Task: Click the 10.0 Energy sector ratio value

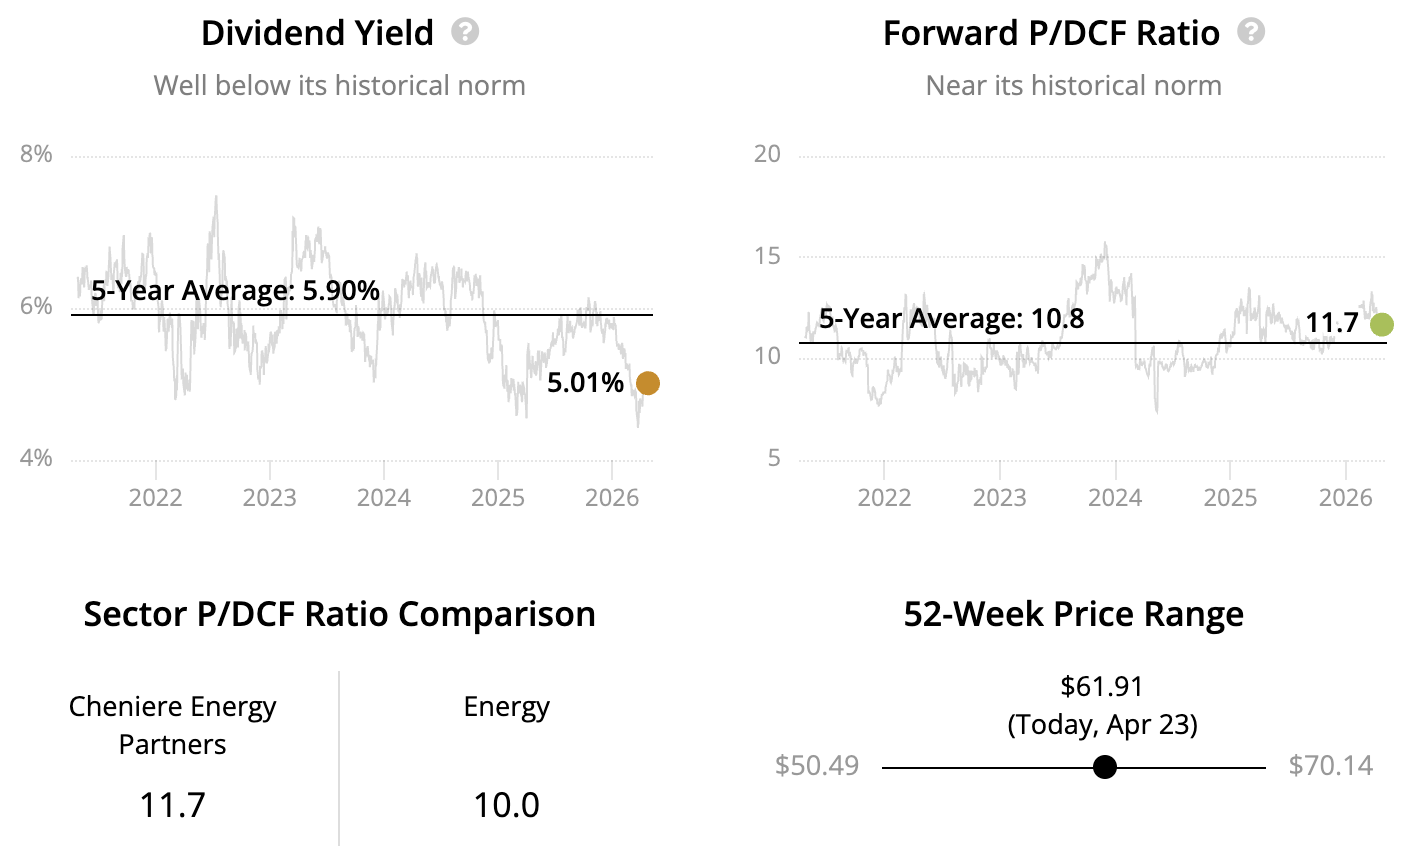Action: click(506, 805)
